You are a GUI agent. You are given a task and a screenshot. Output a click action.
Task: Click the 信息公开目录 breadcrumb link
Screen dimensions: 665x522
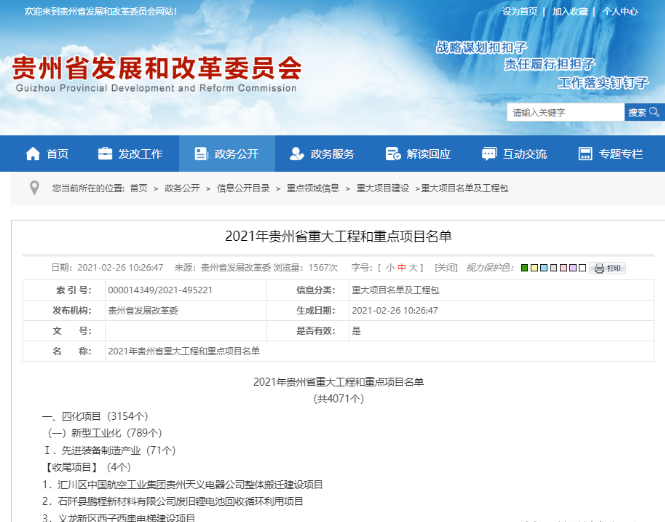pos(243,188)
